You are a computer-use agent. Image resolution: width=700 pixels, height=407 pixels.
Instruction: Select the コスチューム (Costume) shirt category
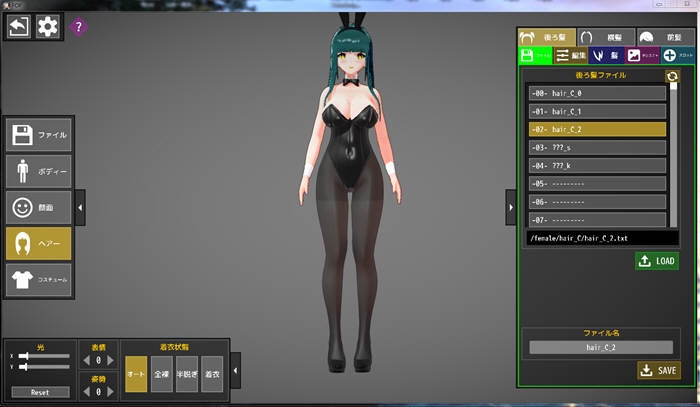[x=39, y=280]
